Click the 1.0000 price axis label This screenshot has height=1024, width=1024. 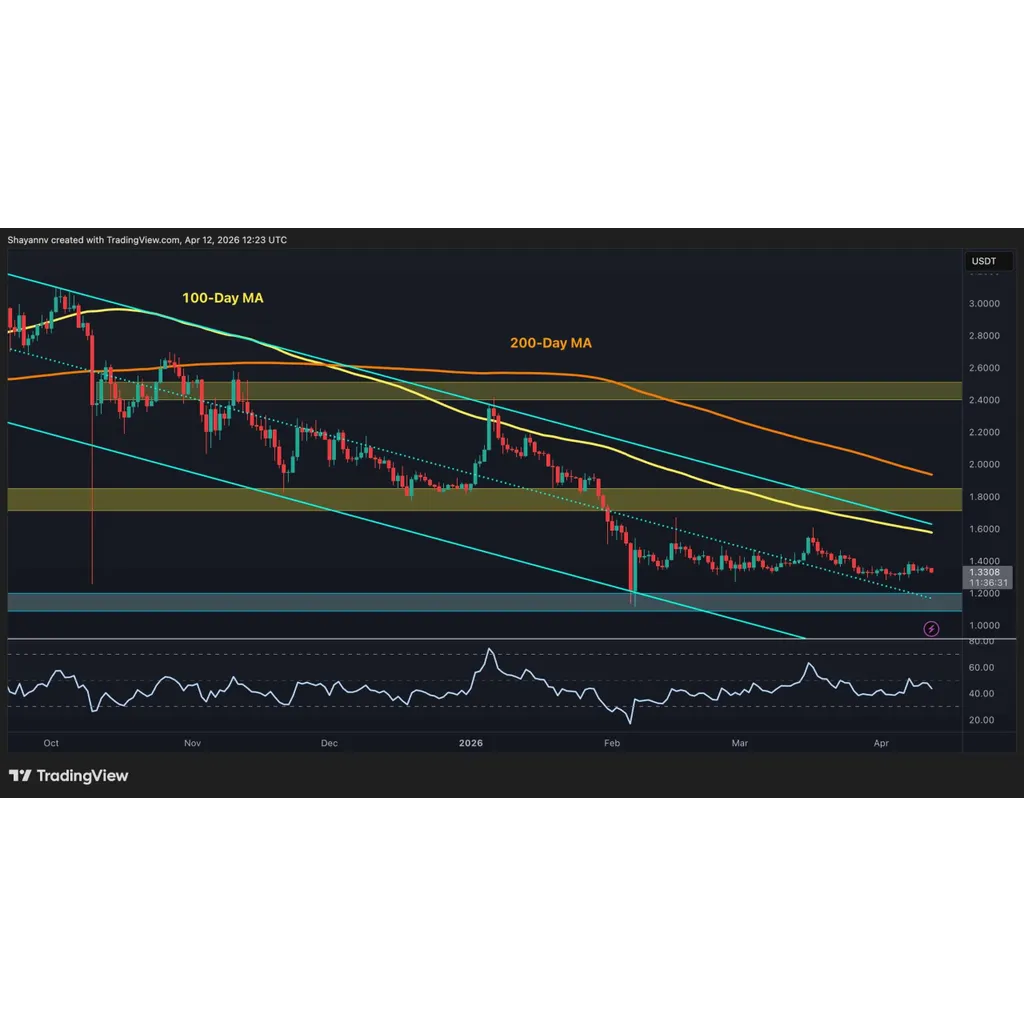pyautogui.click(x=984, y=626)
